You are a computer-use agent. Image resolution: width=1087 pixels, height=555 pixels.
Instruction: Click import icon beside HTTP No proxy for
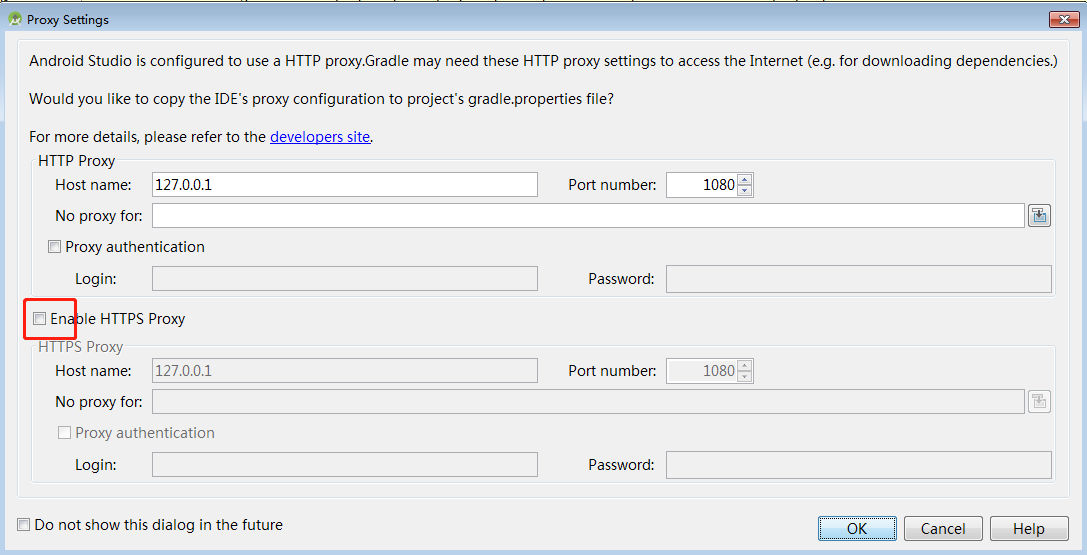tap(1039, 215)
